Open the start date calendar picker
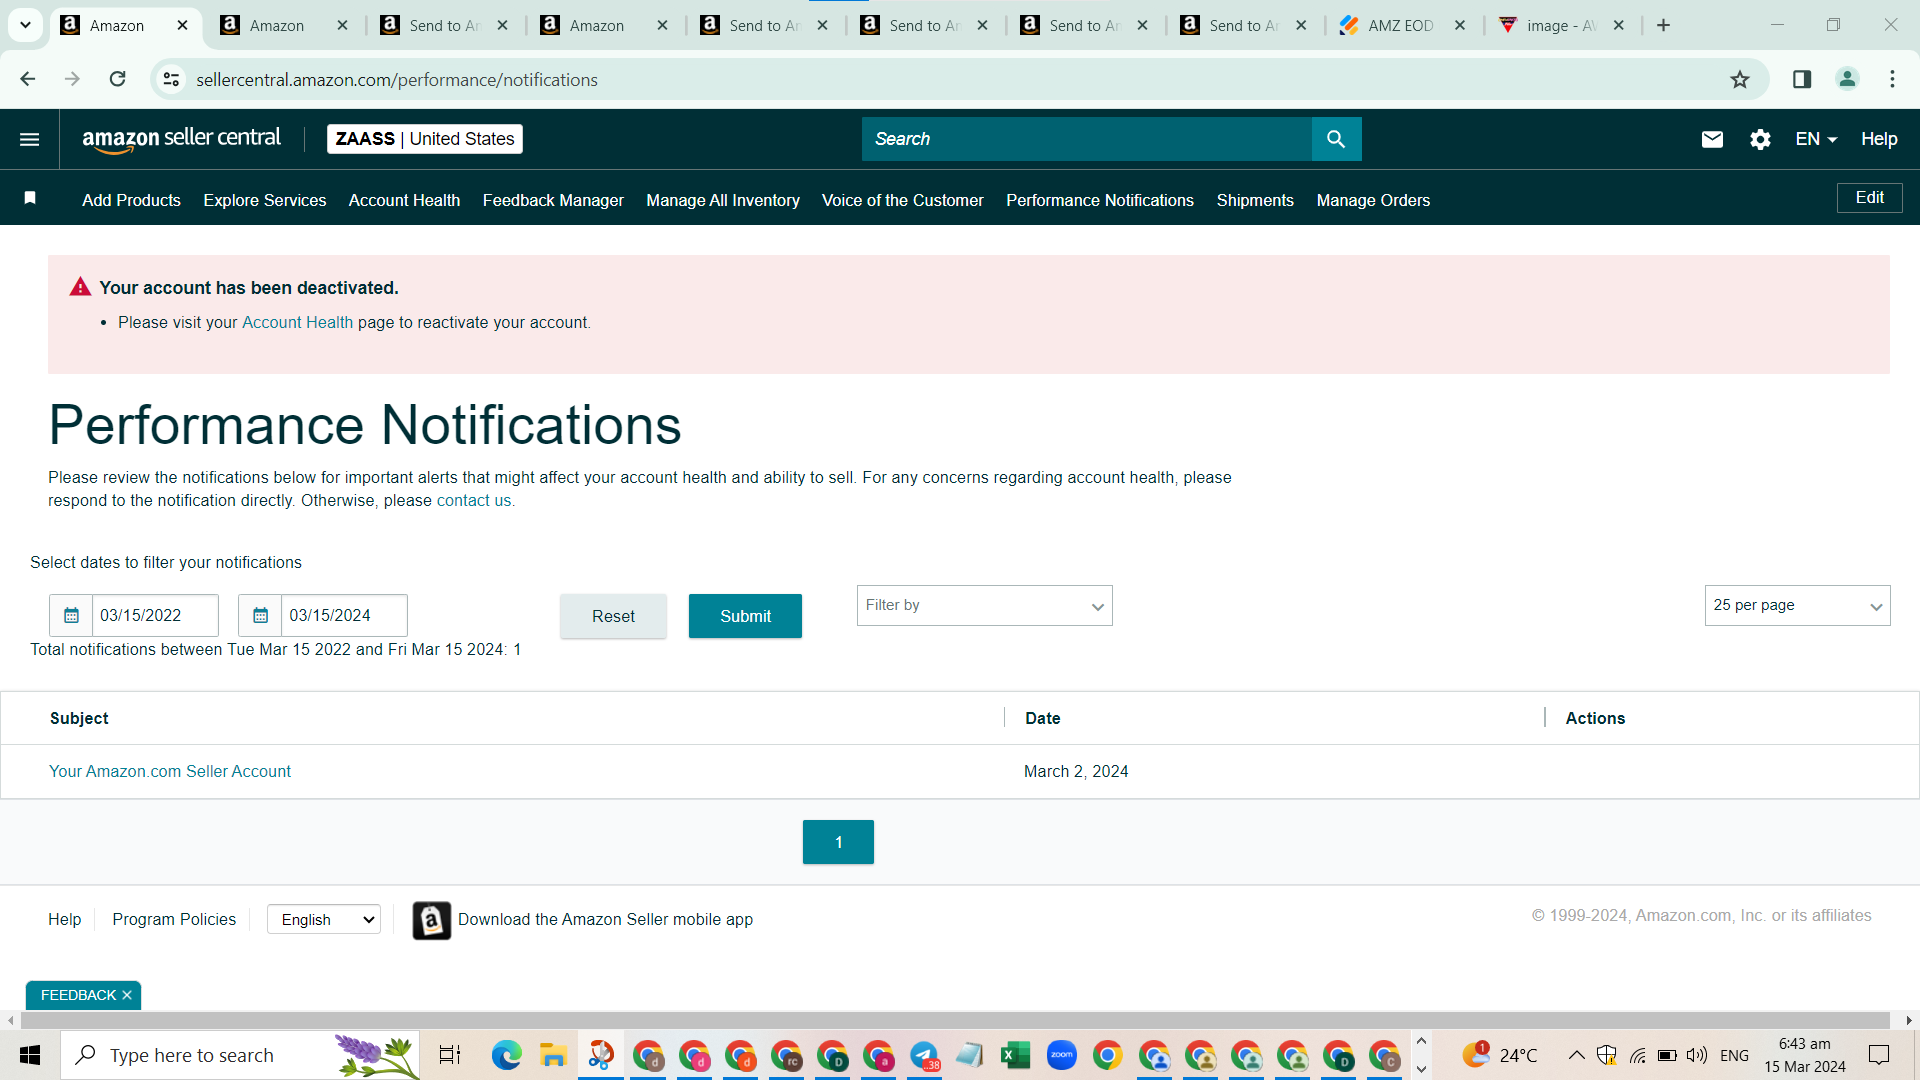Screen dimensions: 1920x1080 pyautogui.click(x=71, y=615)
